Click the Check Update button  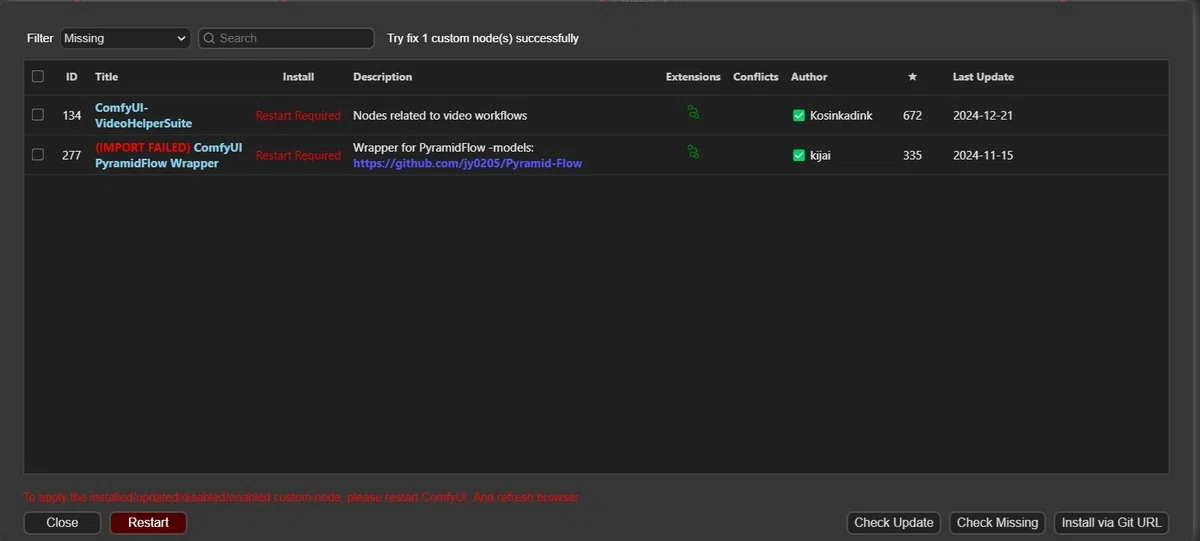coord(894,522)
